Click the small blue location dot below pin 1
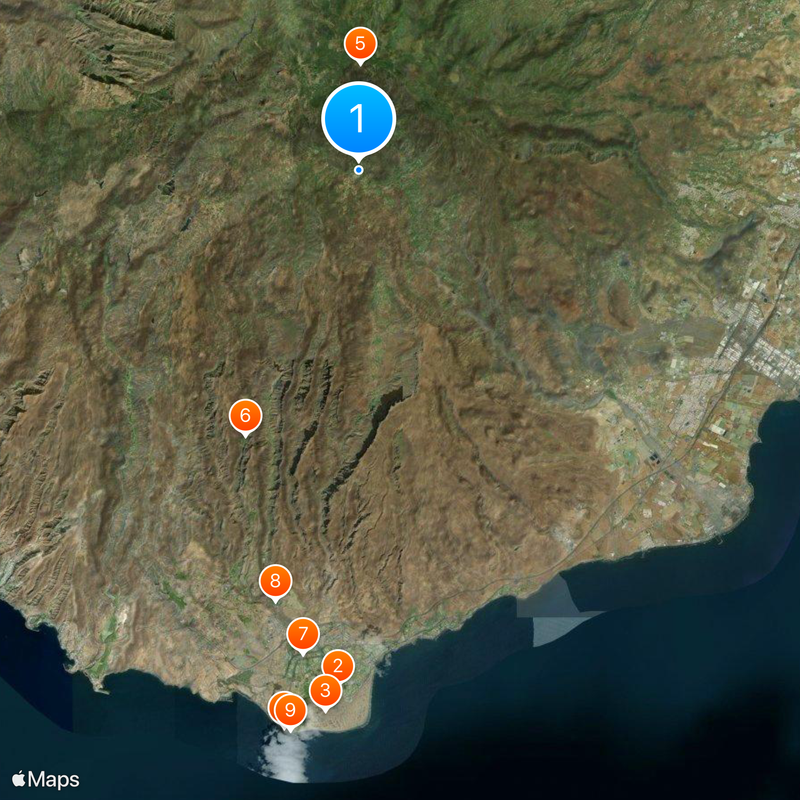 (x=357, y=171)
